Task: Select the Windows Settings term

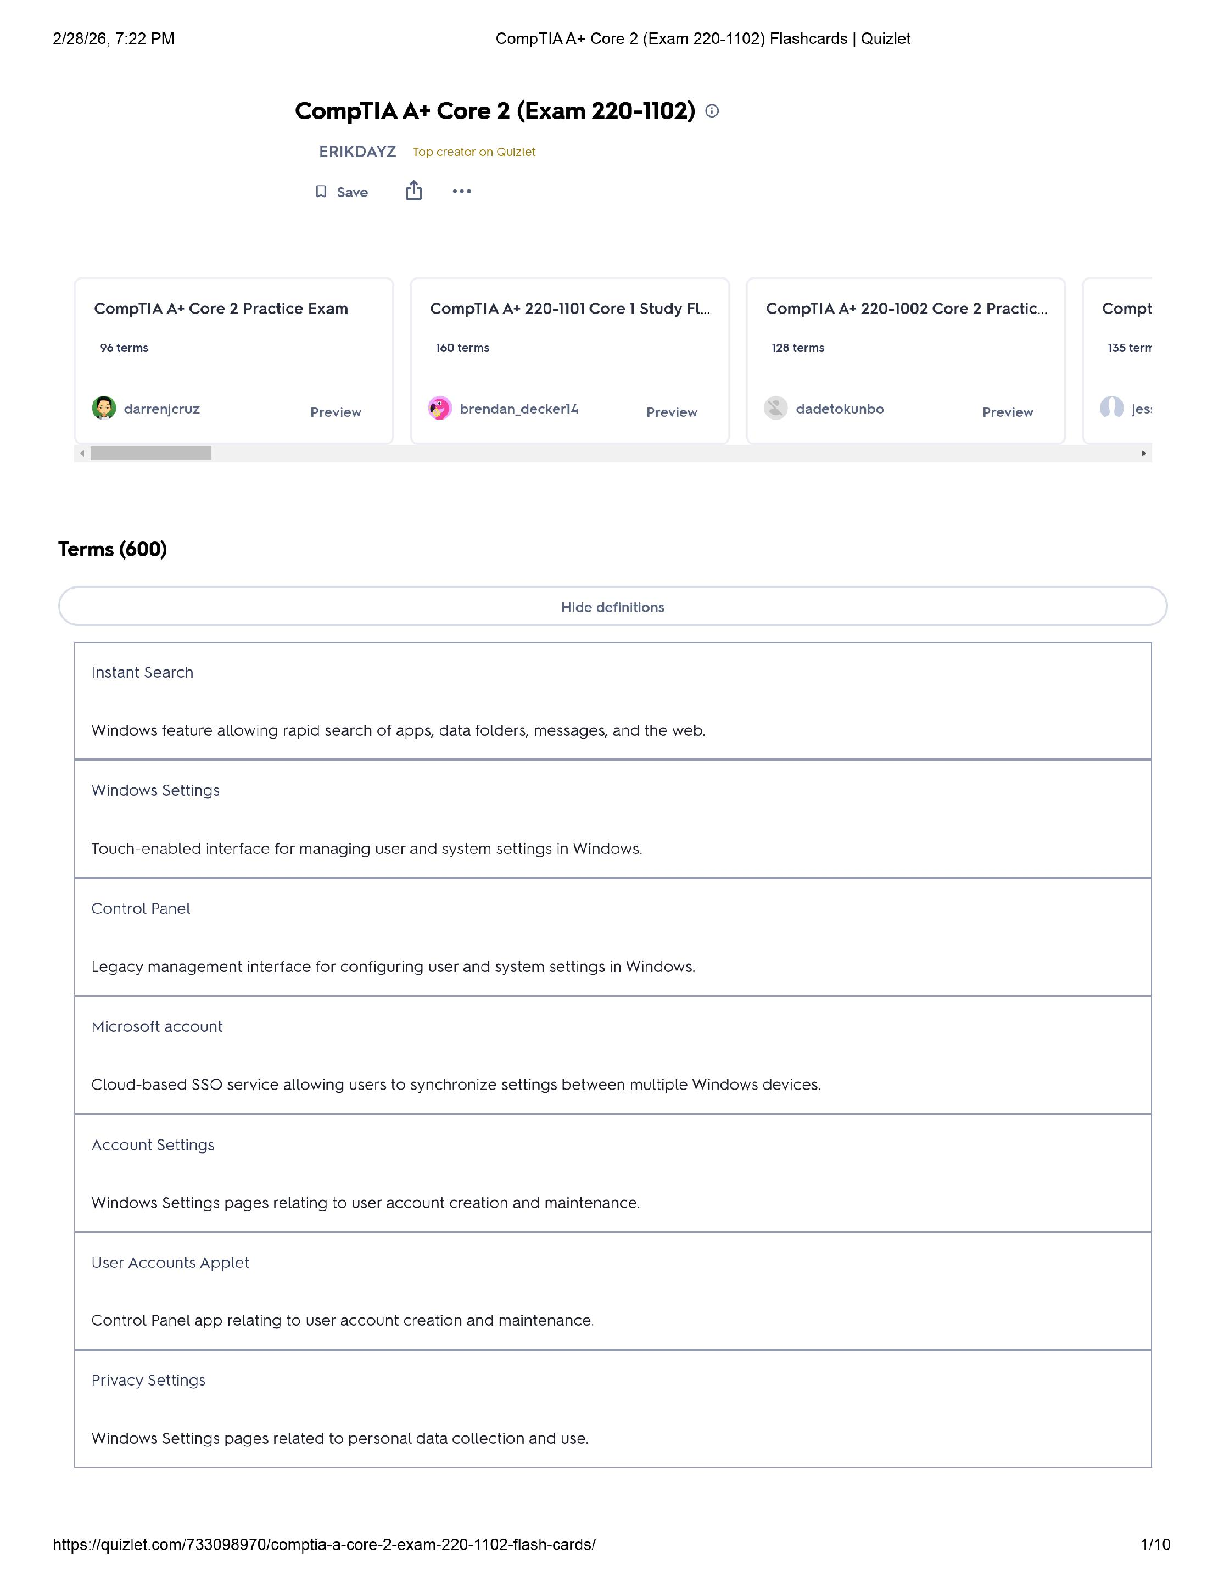Action: click(155, 791)
